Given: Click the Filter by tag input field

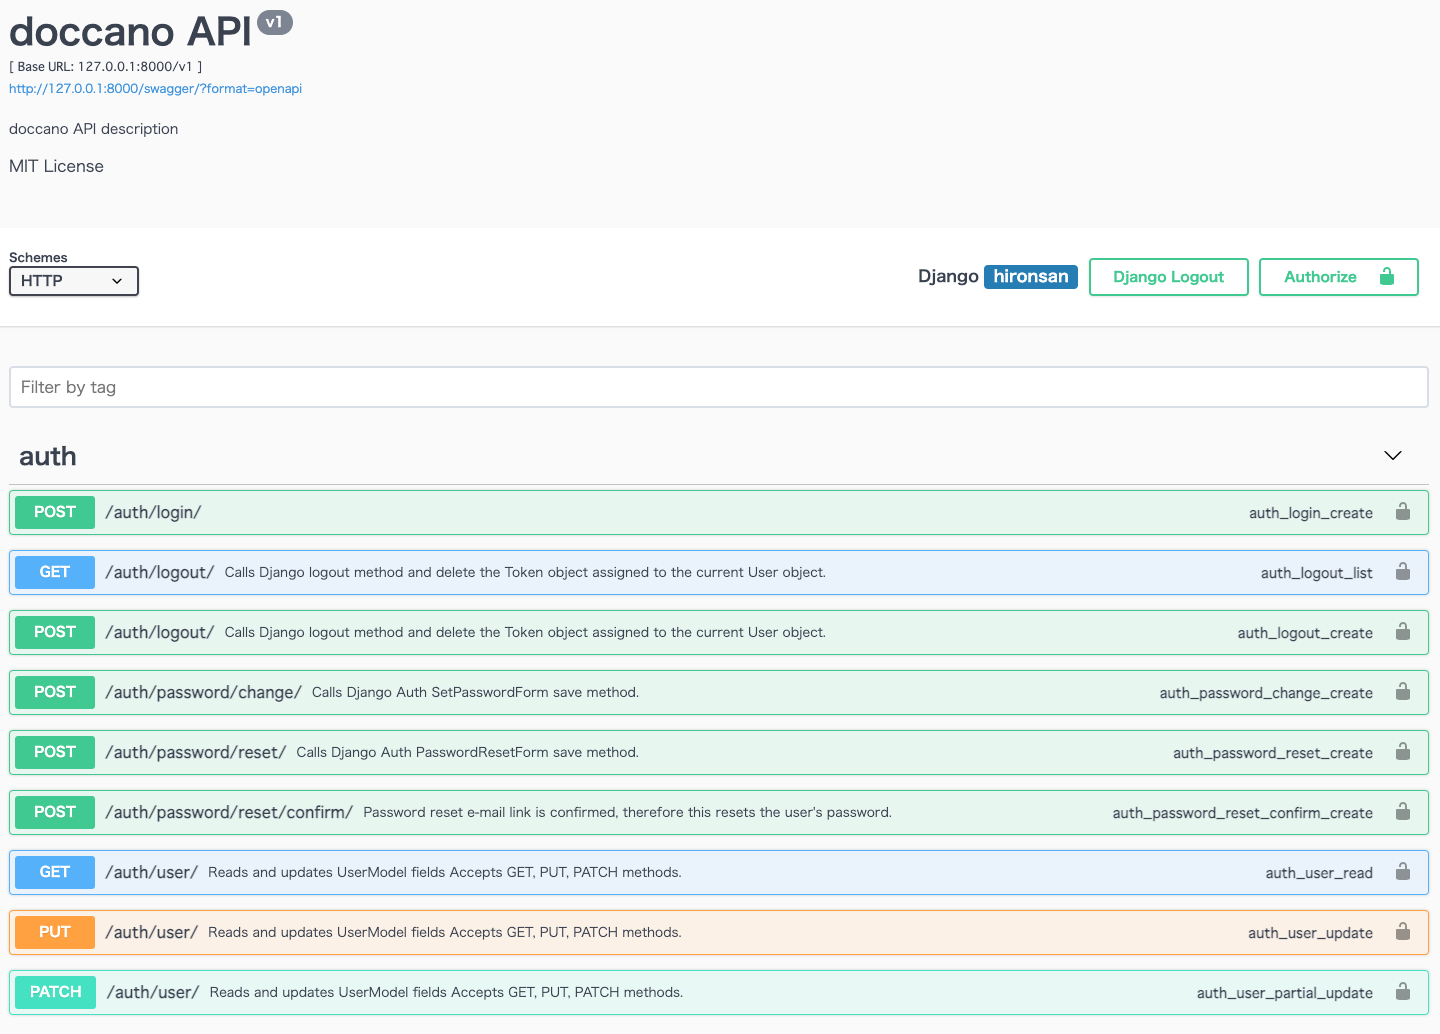Looking at the screenshot, I should click(718, 387).
